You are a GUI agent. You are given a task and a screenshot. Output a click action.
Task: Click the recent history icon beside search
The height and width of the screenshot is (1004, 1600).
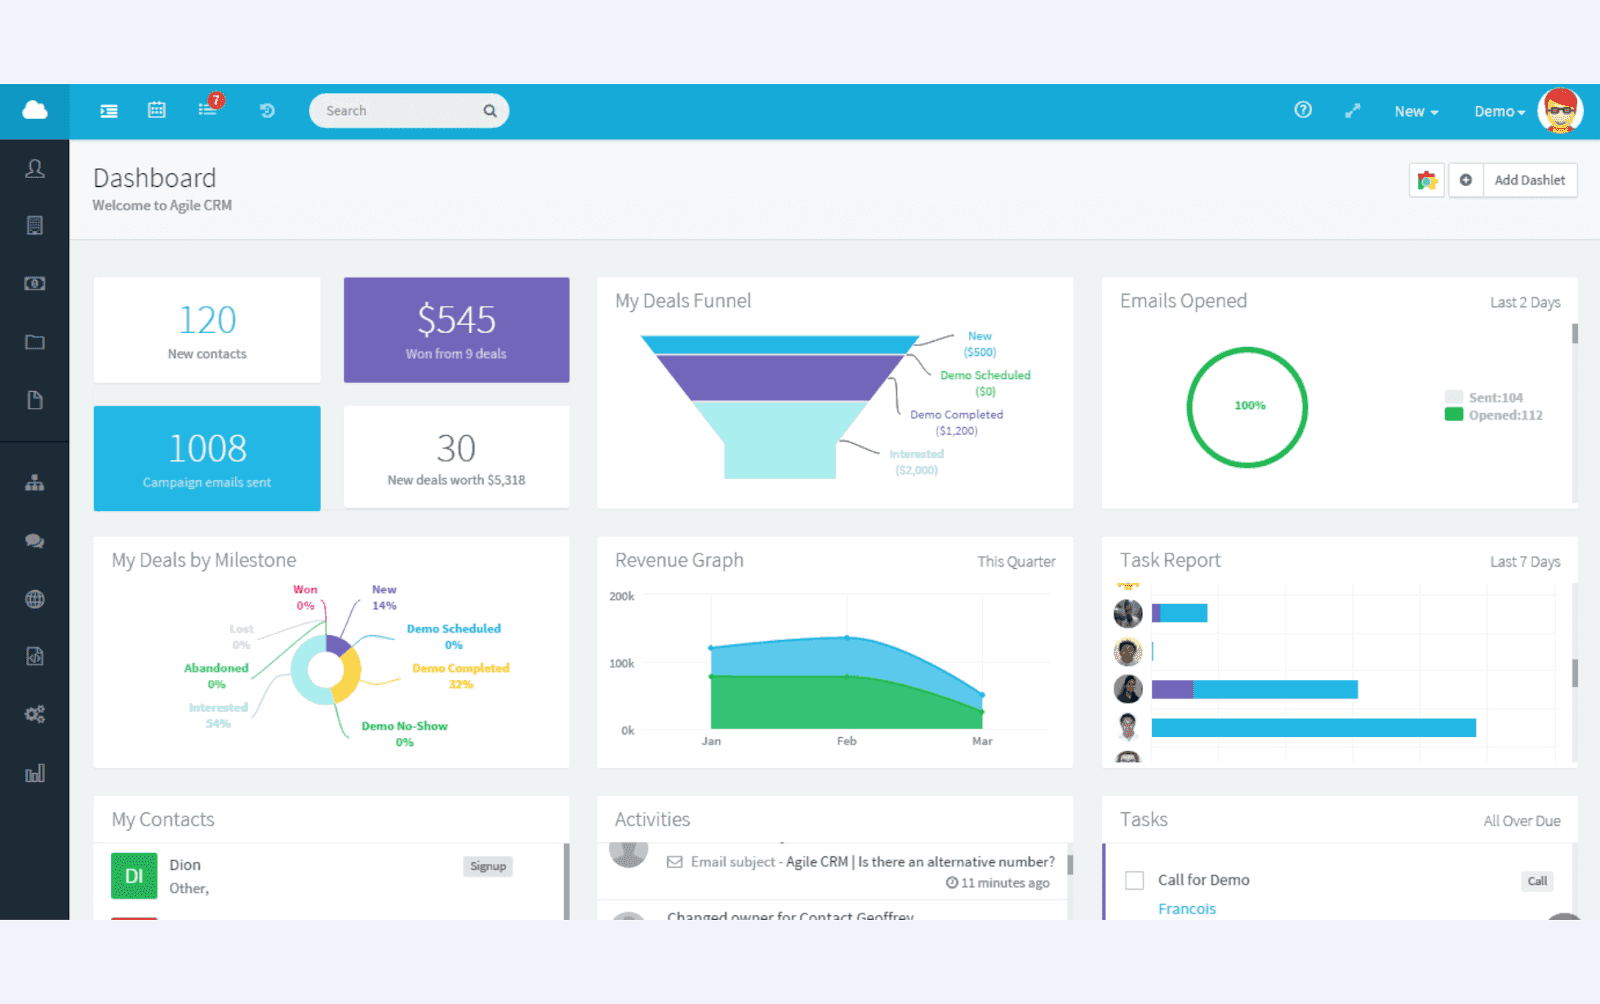(266, 110)
